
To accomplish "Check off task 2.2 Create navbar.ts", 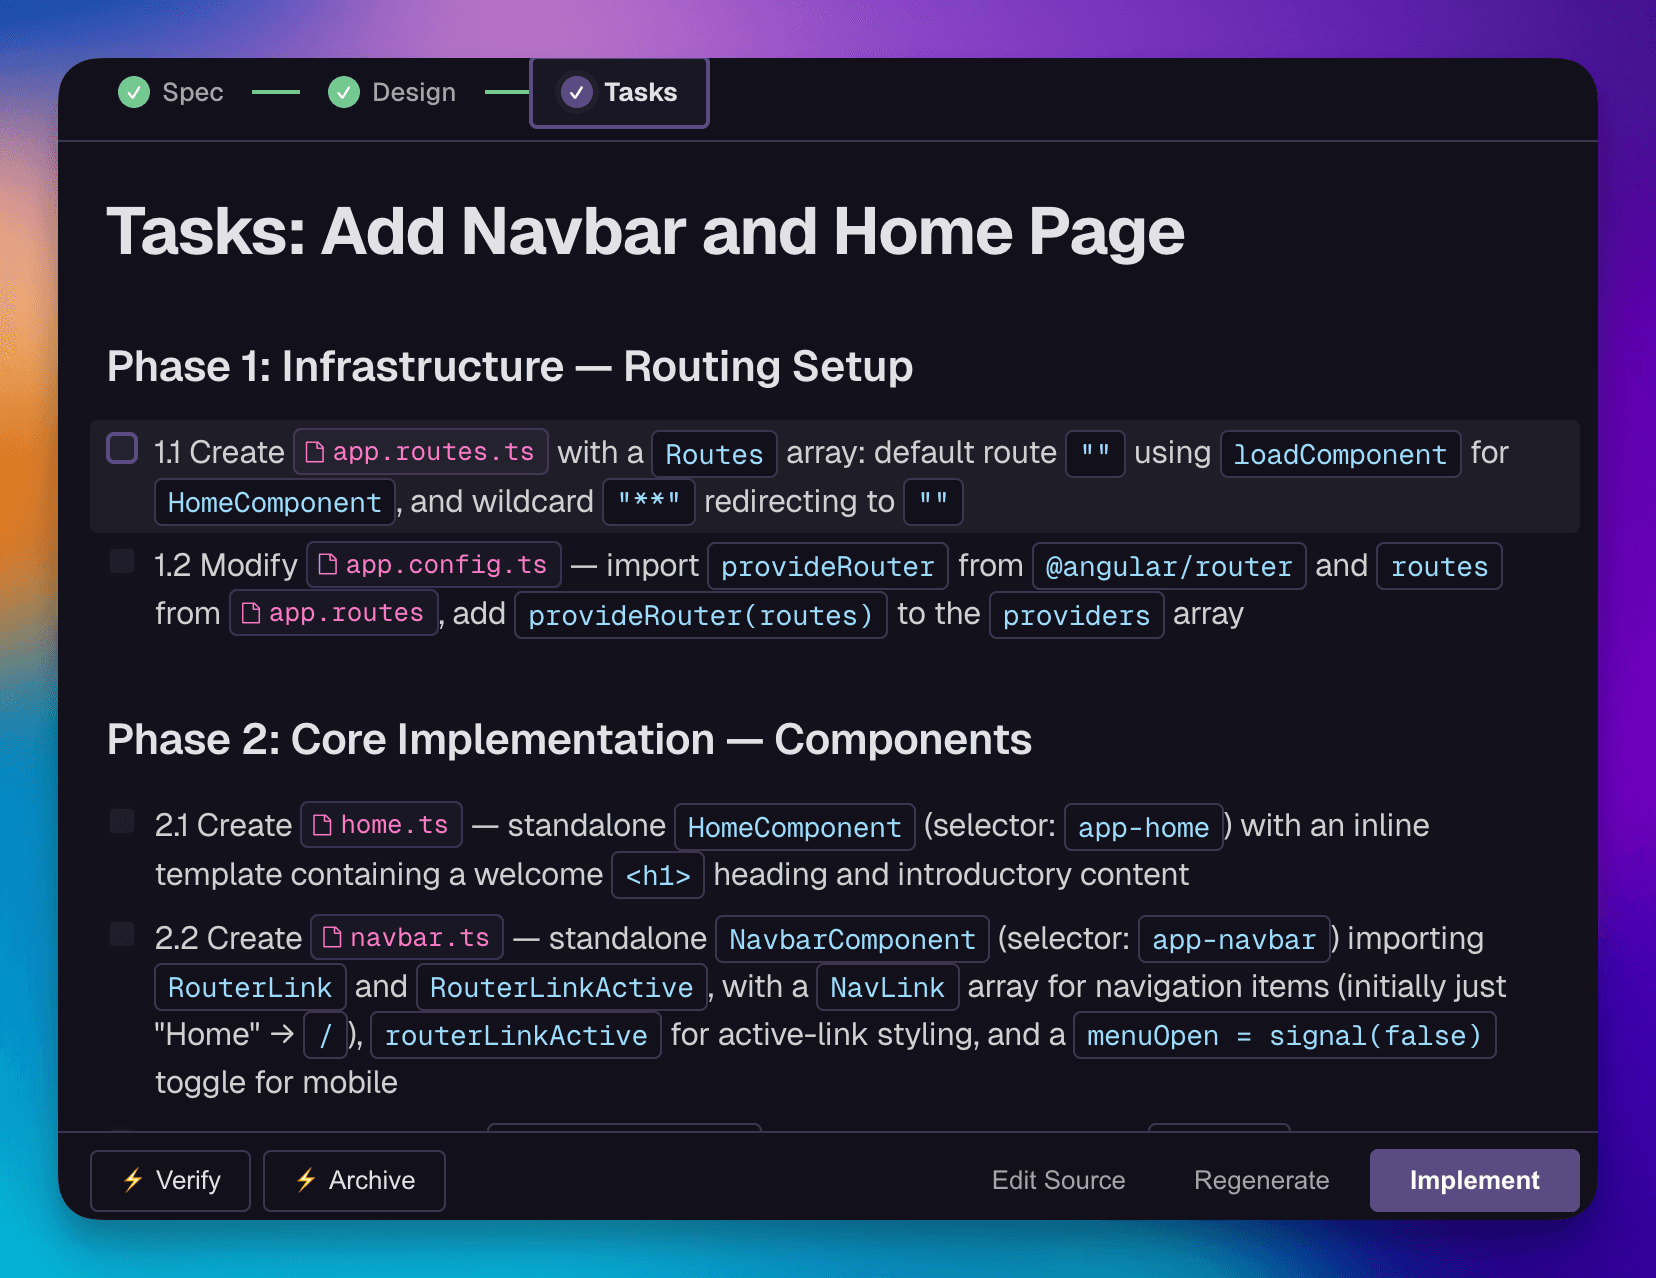I will point(121,935).
